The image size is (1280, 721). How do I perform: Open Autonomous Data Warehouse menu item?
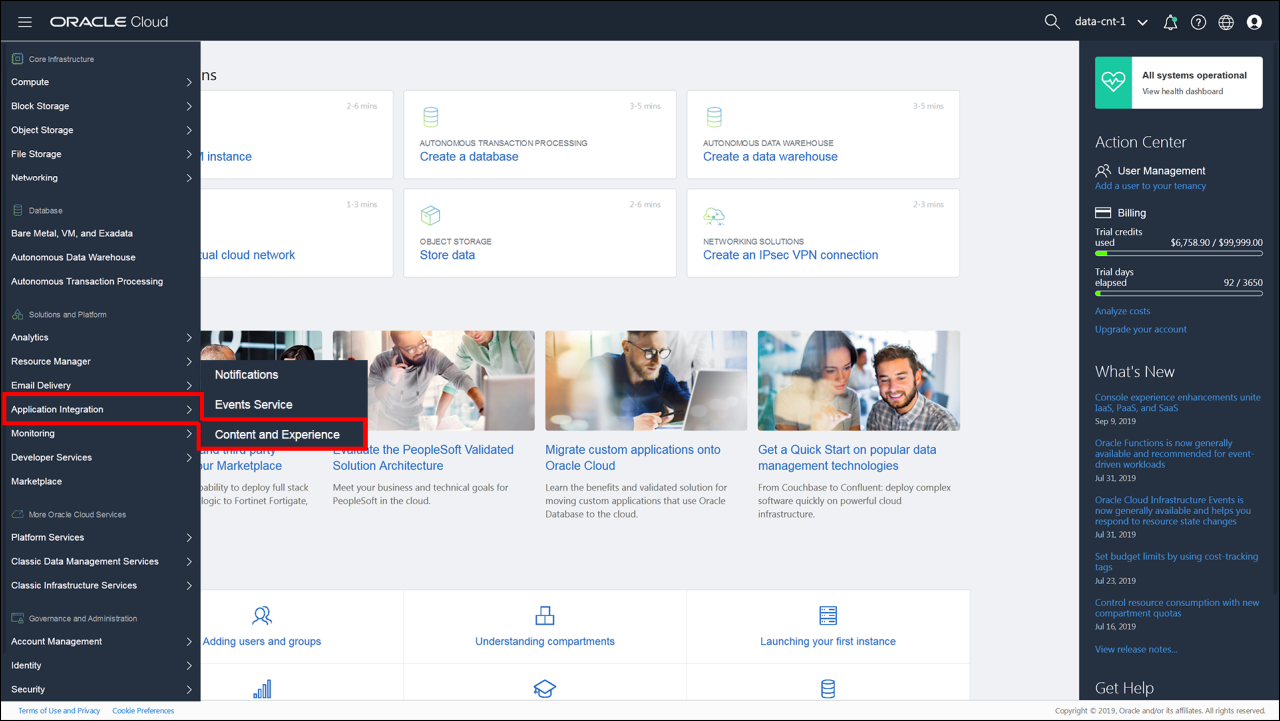pyautogui.click(x=73, y=257)
